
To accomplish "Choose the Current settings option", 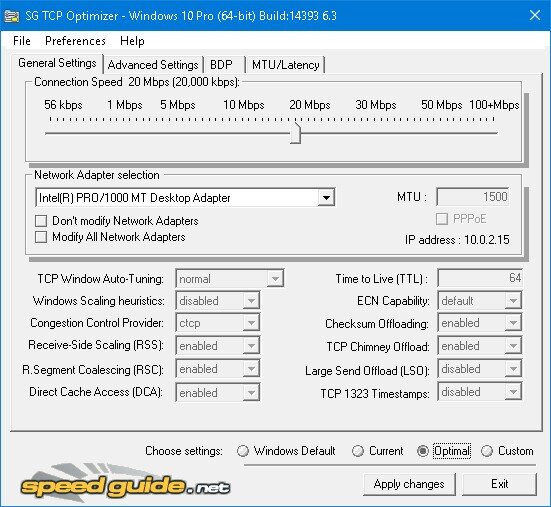I will (358, 451).
